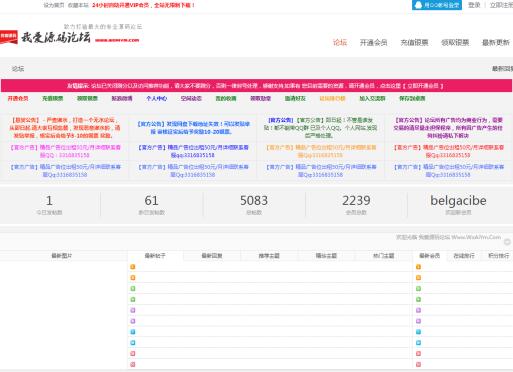Image resolution: width=513 pixels, height=372 pixels.
Task: Switch to the 热门主题 tab
Action: (x=383, y=256)
